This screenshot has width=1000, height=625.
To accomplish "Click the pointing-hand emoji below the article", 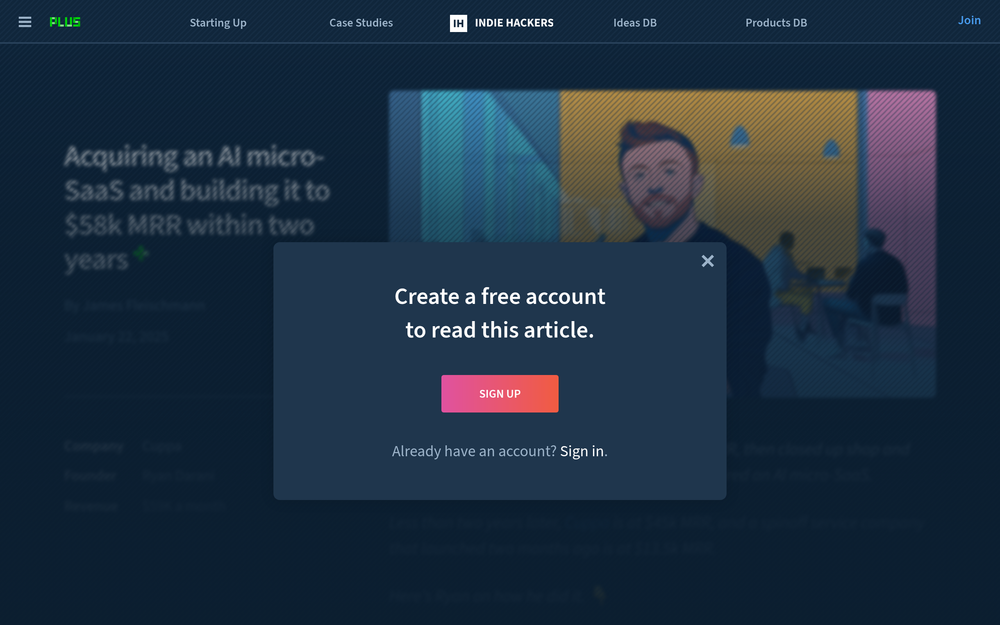I will (599, 595).
